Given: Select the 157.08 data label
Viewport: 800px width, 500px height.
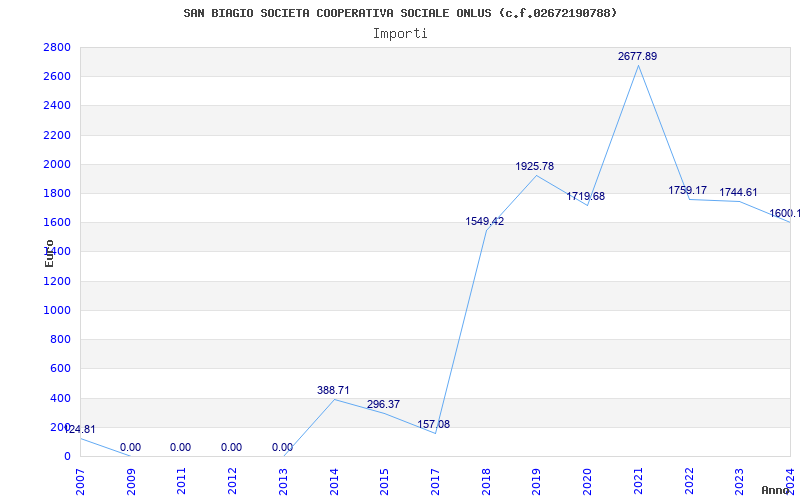Looking at the screenshot, I should [433, 424].
